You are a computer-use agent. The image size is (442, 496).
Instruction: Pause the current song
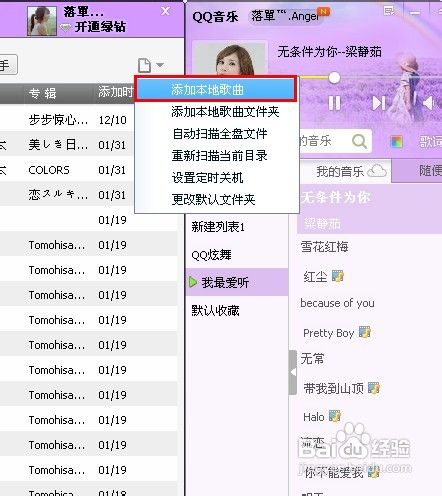[334, 103]
